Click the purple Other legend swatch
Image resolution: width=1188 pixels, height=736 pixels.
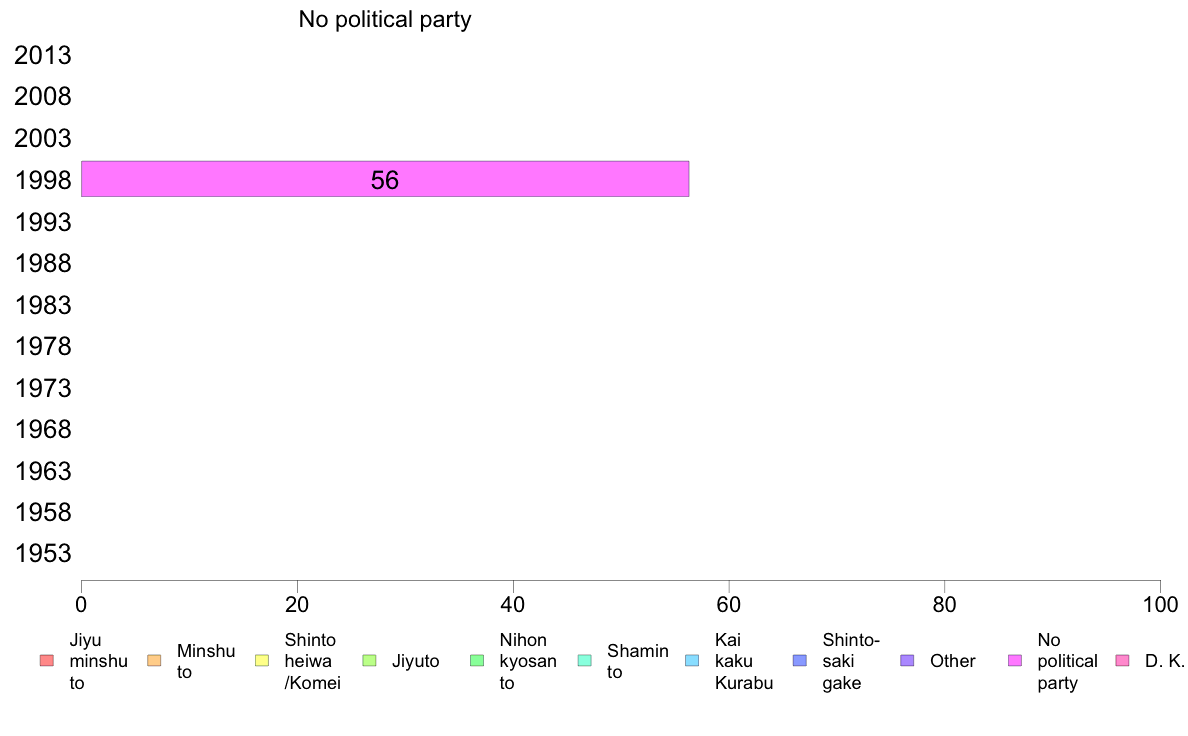pos(907,661)
